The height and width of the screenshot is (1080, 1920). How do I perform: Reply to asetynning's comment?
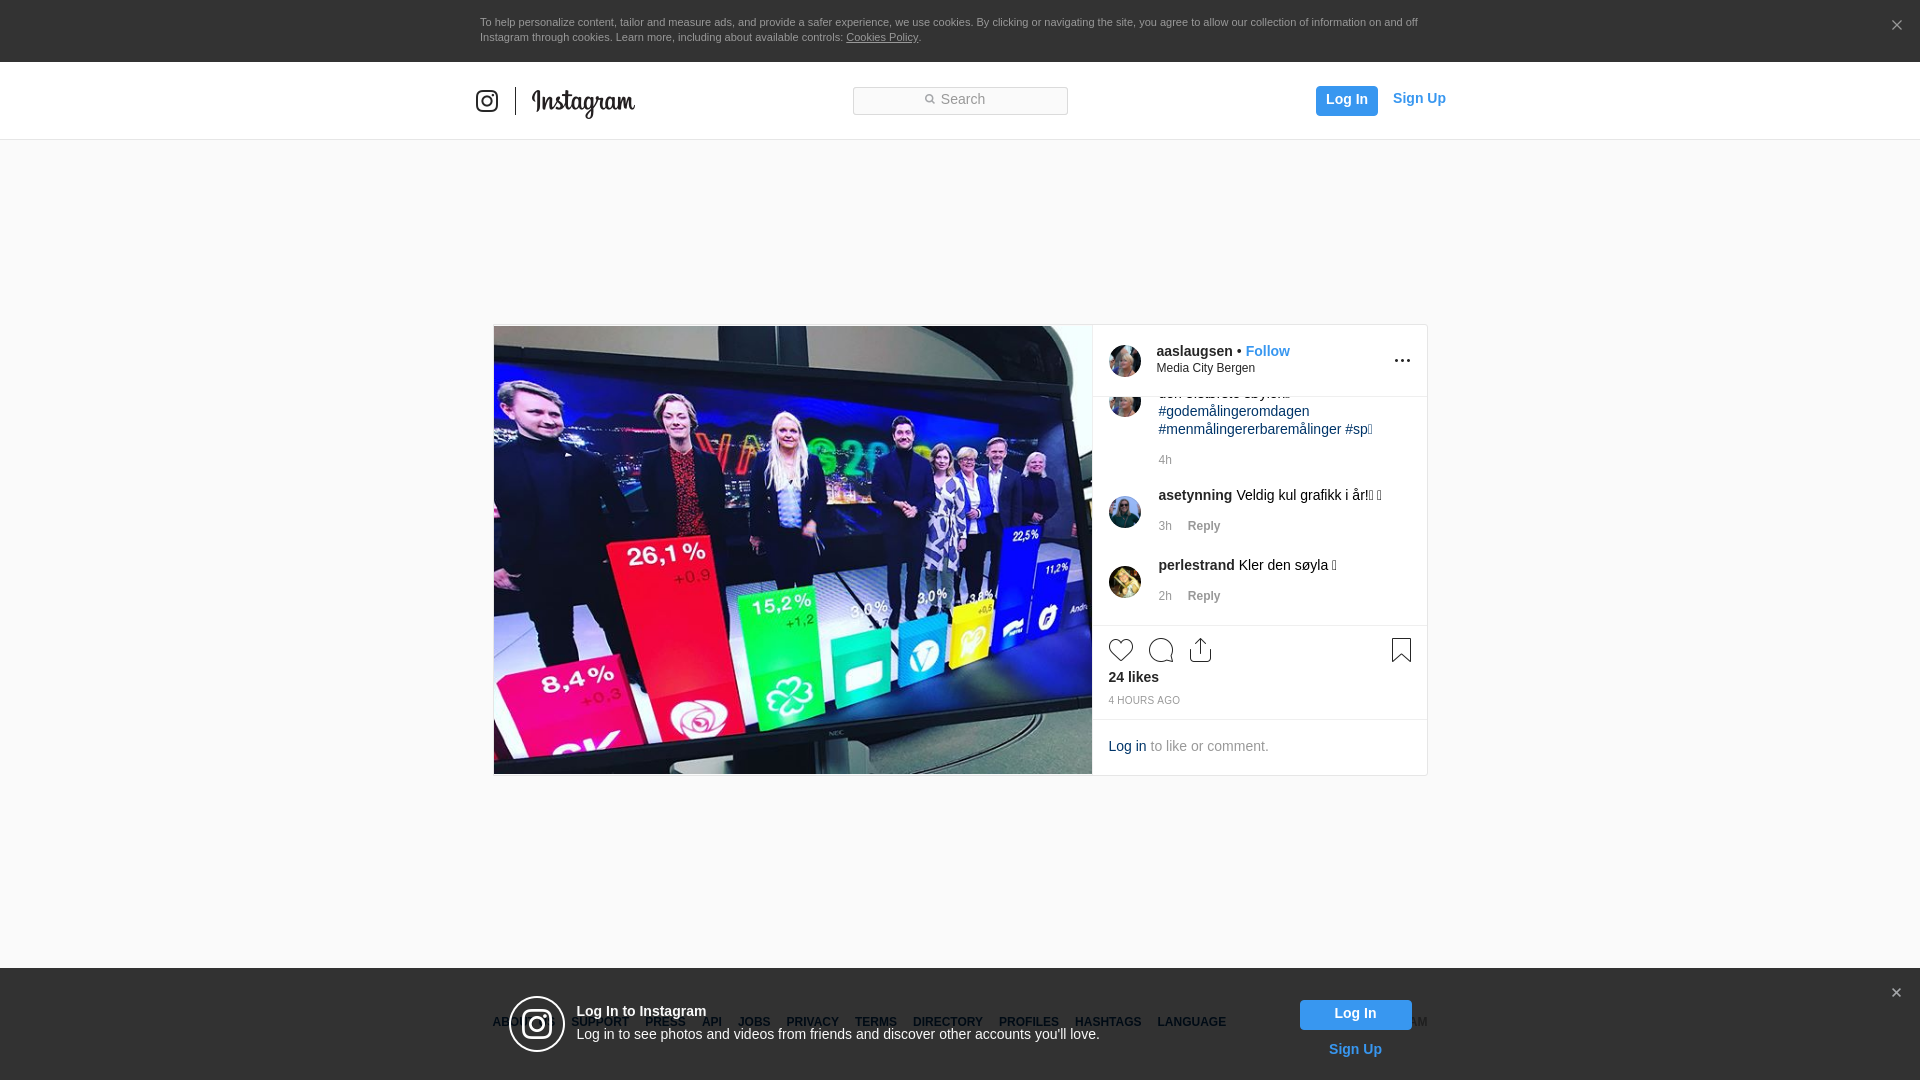pyautogui.click(x=1204, y=526)
